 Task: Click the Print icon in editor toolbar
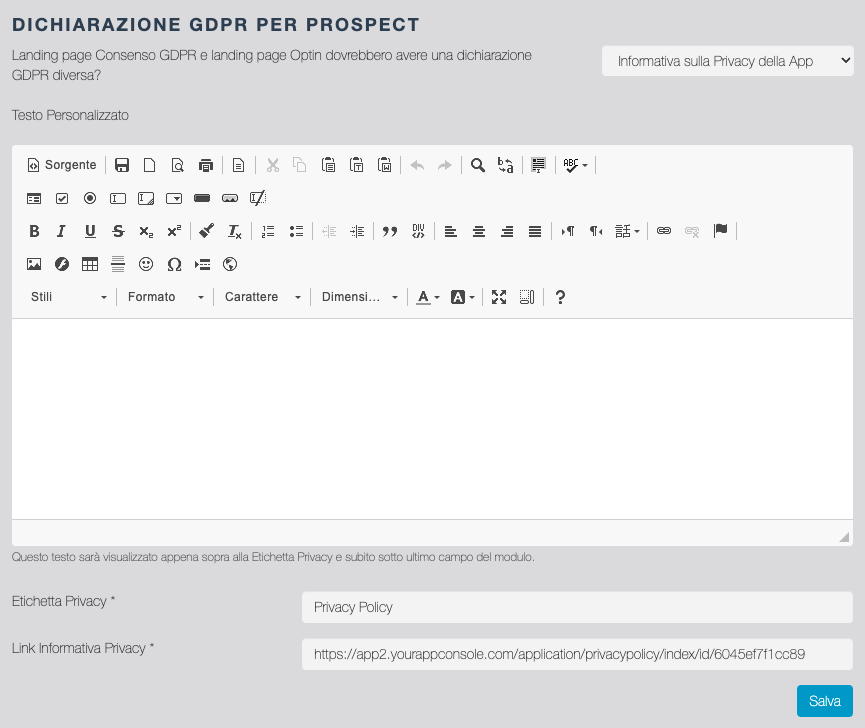pyautogui.click(x=206, y=165)
